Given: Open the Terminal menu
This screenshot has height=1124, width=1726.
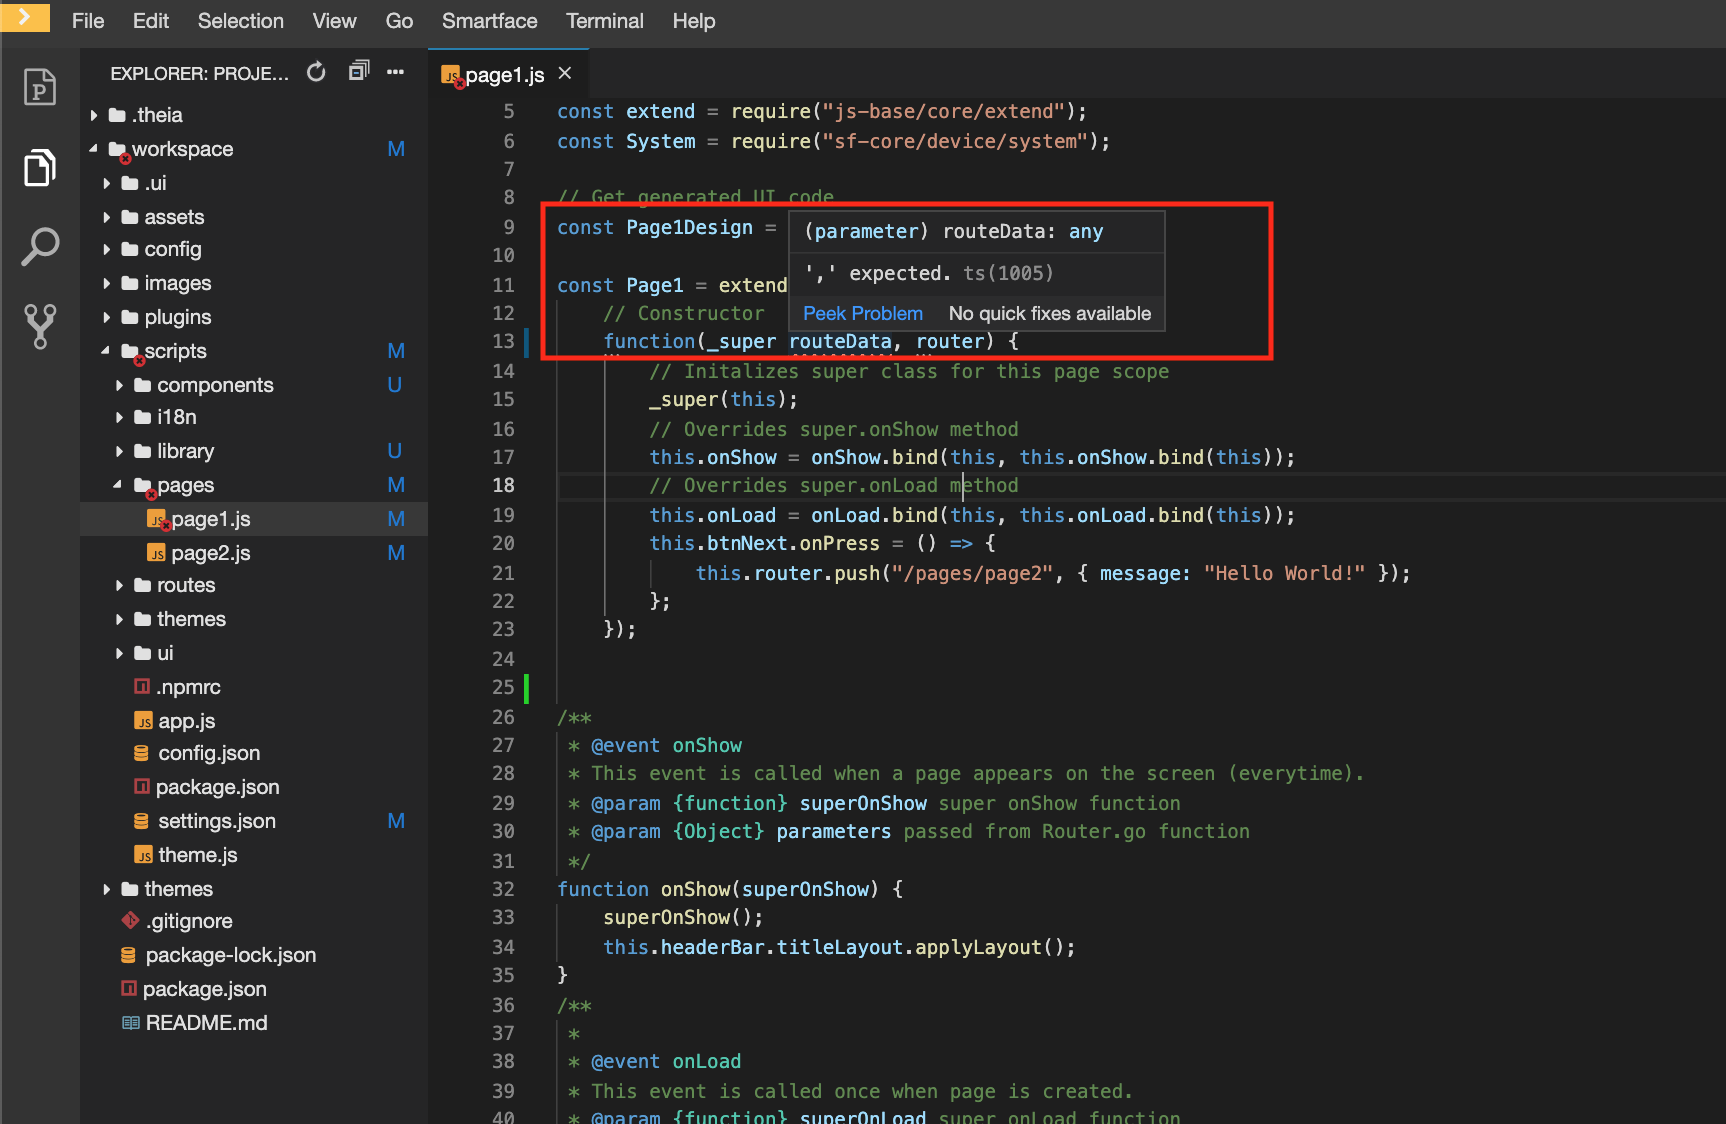Looking at the screenshot, I should (x=604, y=21).
